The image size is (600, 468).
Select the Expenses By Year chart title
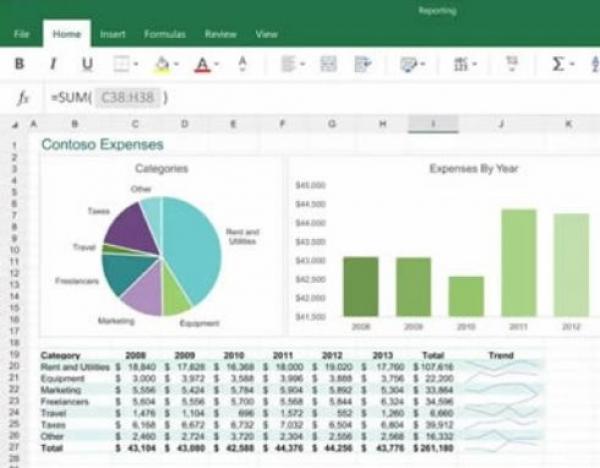pos(474,168)
